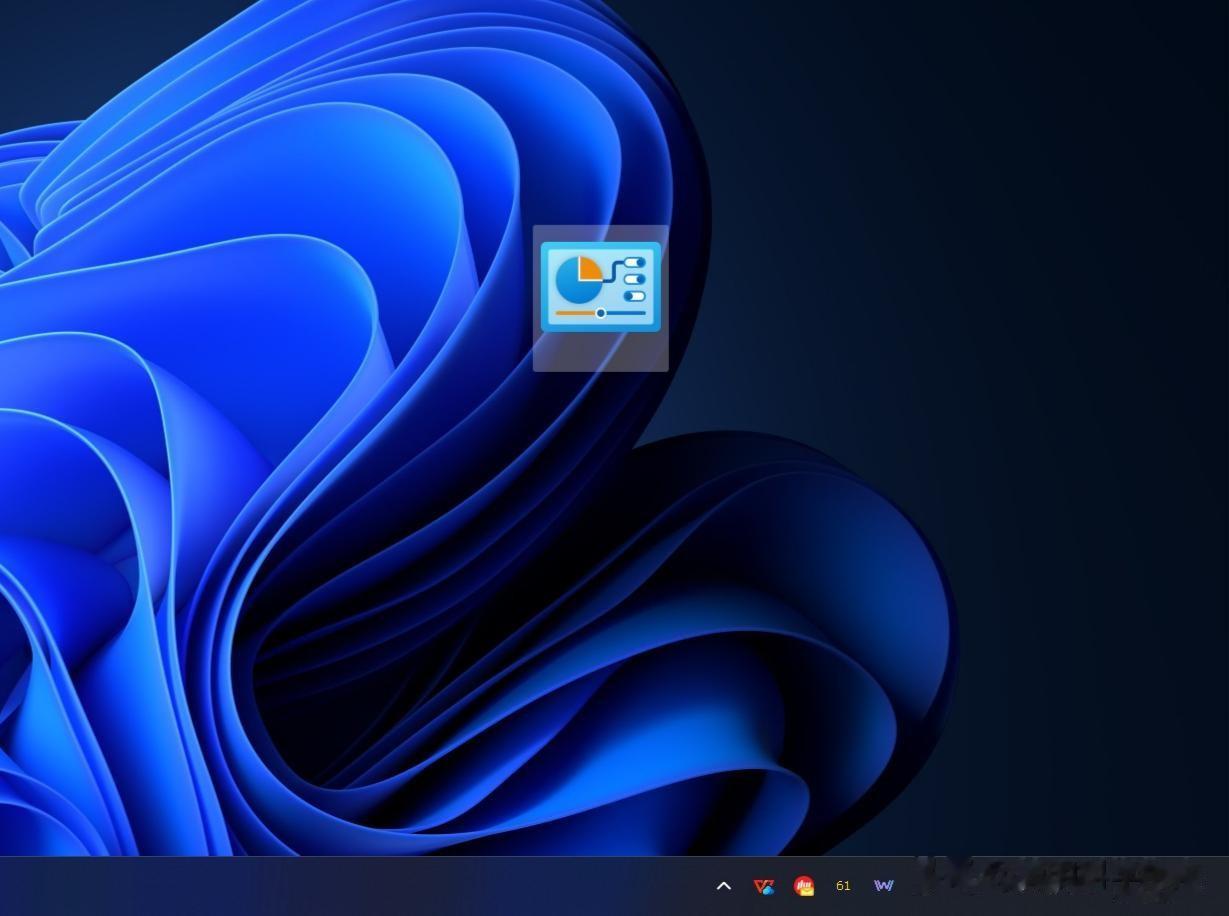Open the yellow 61 temperature tray indicator
This screenshot has width=1229, height=916.
(843, 886)
